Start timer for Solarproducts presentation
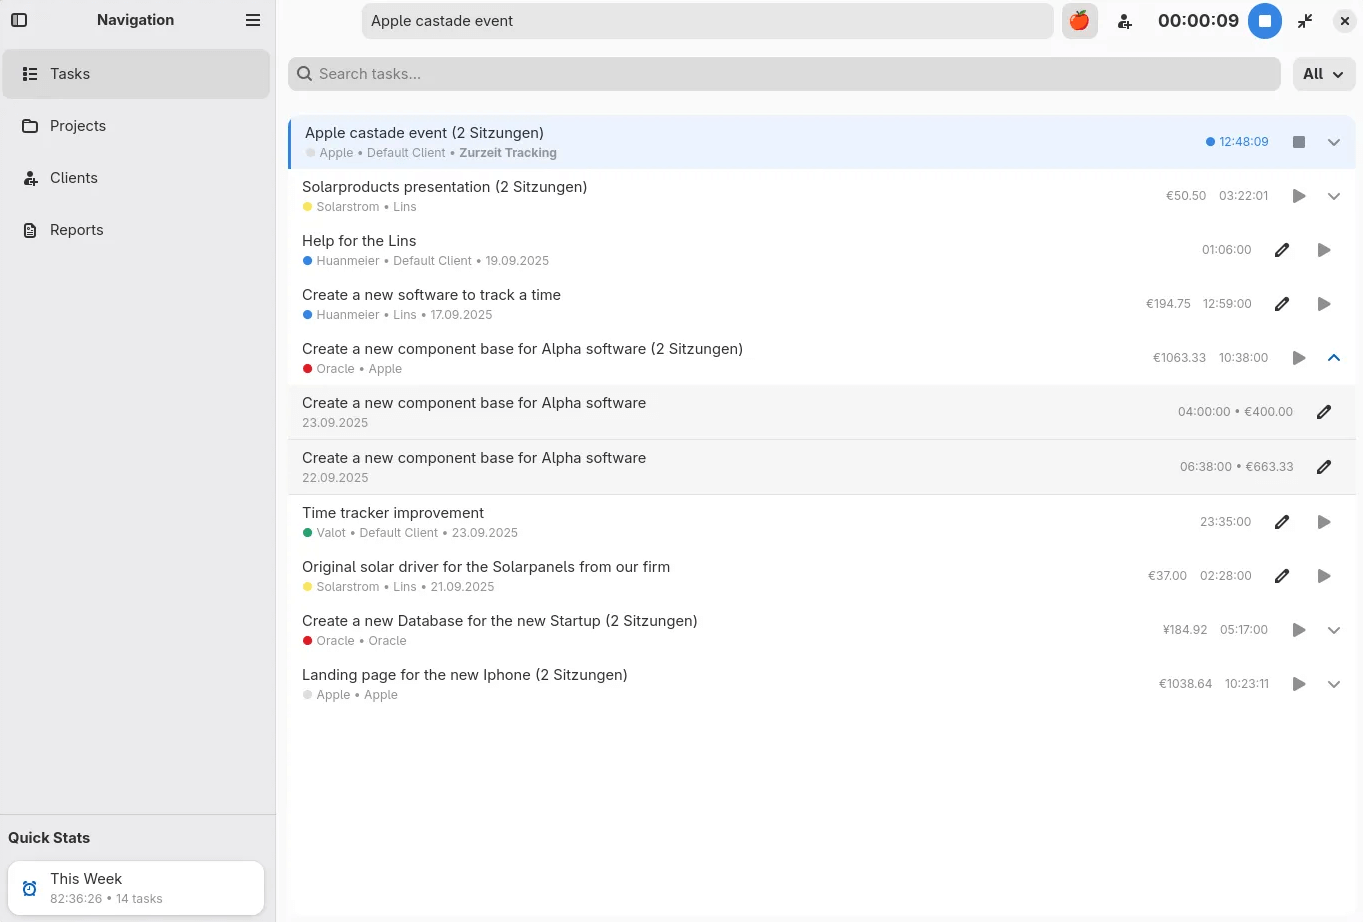1363x922 pixels. click(x=1298, y=196)
